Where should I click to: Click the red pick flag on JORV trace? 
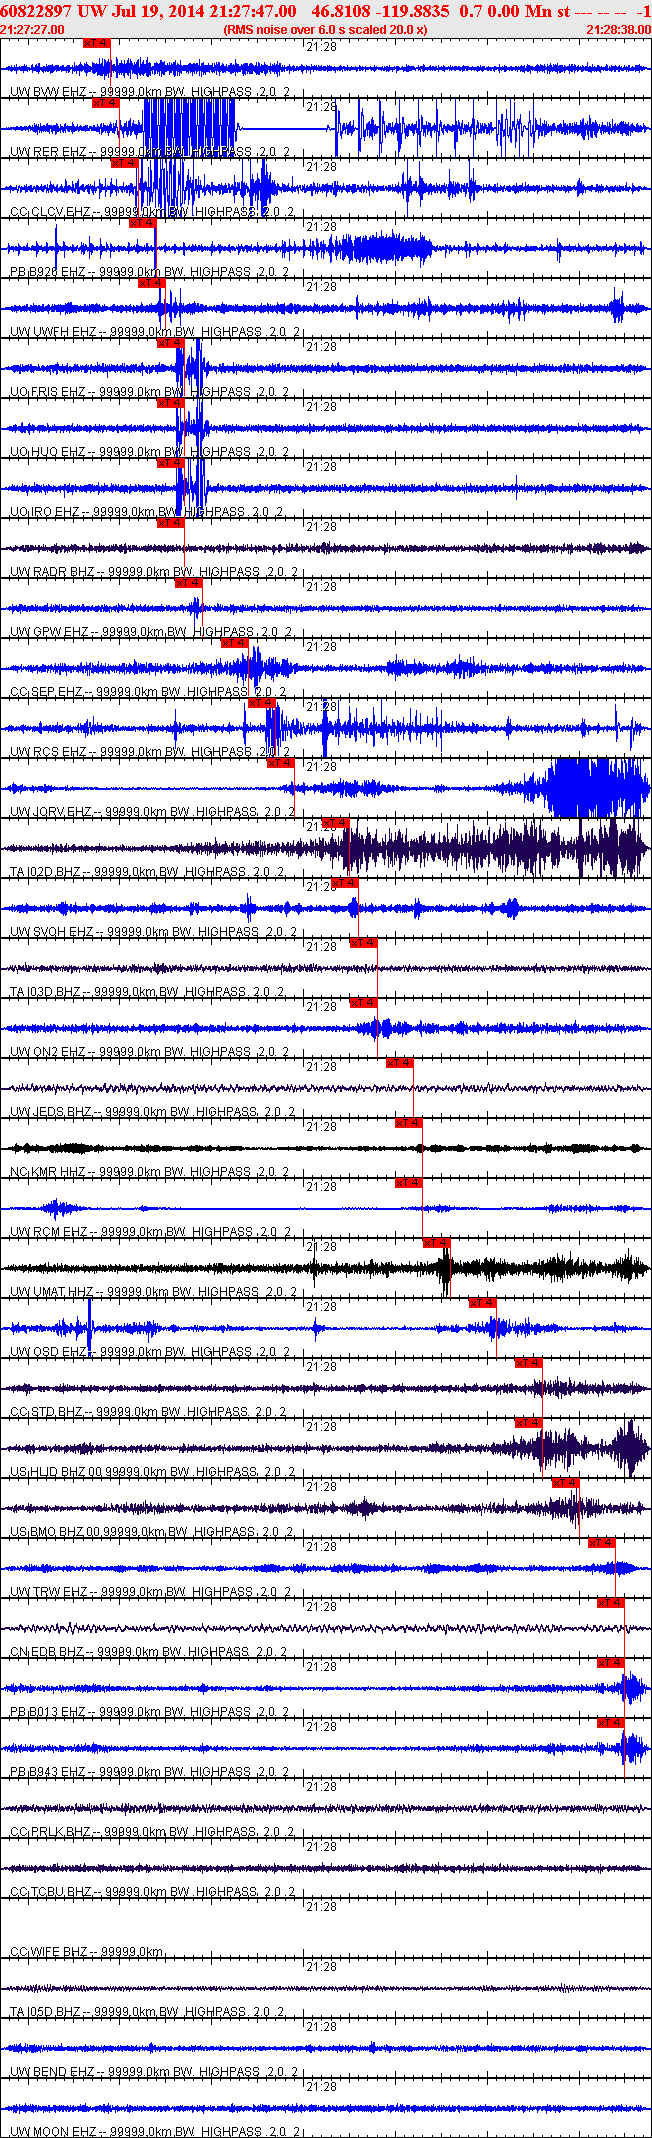click(280, 763)
